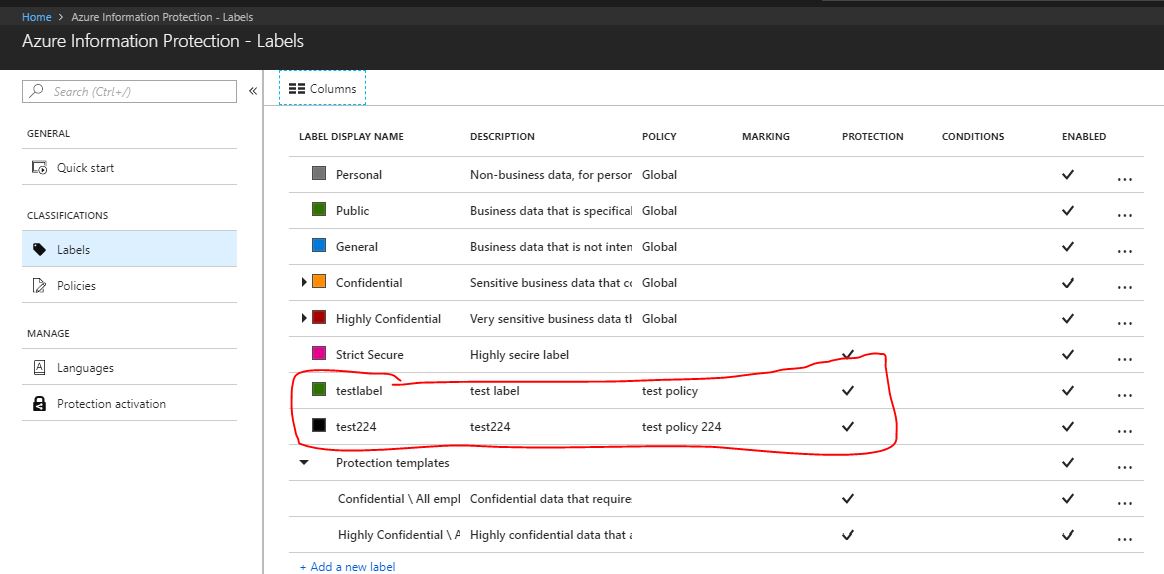Image resolution: width=1164 pixels, height=574 pixels.
Task: Click the search magnifier icon
Action: coord(37,91)
